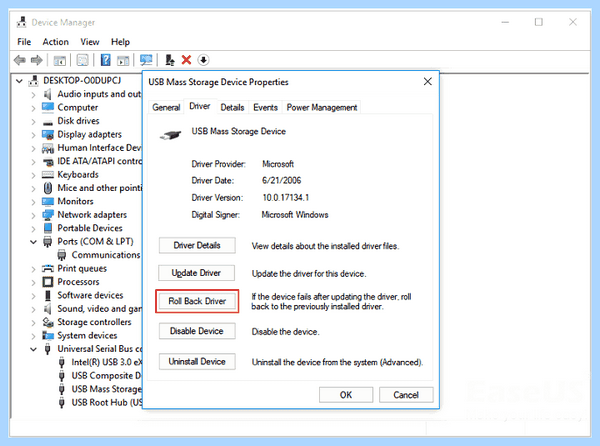Click the Update device driver toolbar icon

click(170, 60)
